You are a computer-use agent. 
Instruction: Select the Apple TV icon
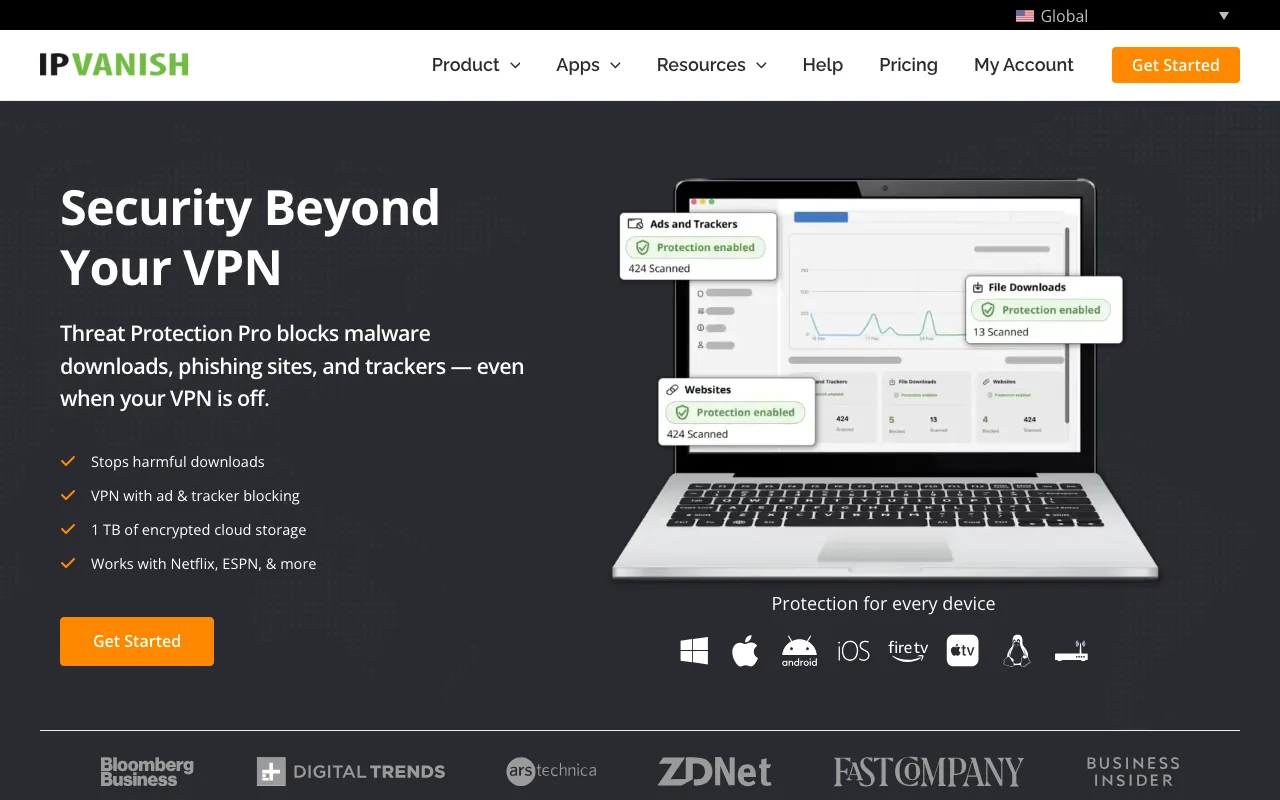pyautogui.click(x=963, y=651)
